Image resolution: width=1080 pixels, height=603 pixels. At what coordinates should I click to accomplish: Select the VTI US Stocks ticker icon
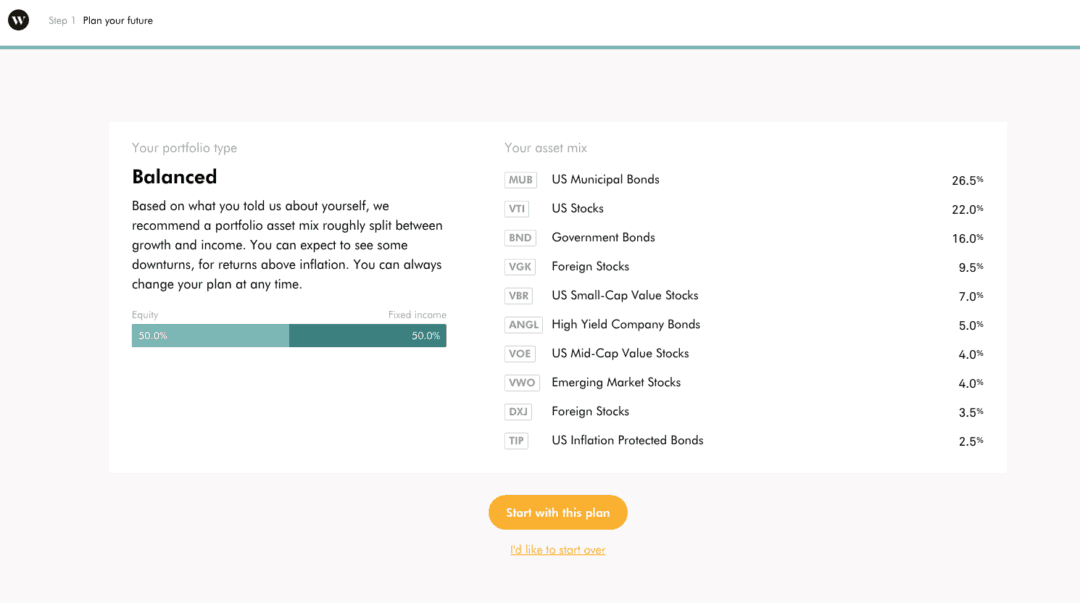pyautogui.click(x=517, y=208)
